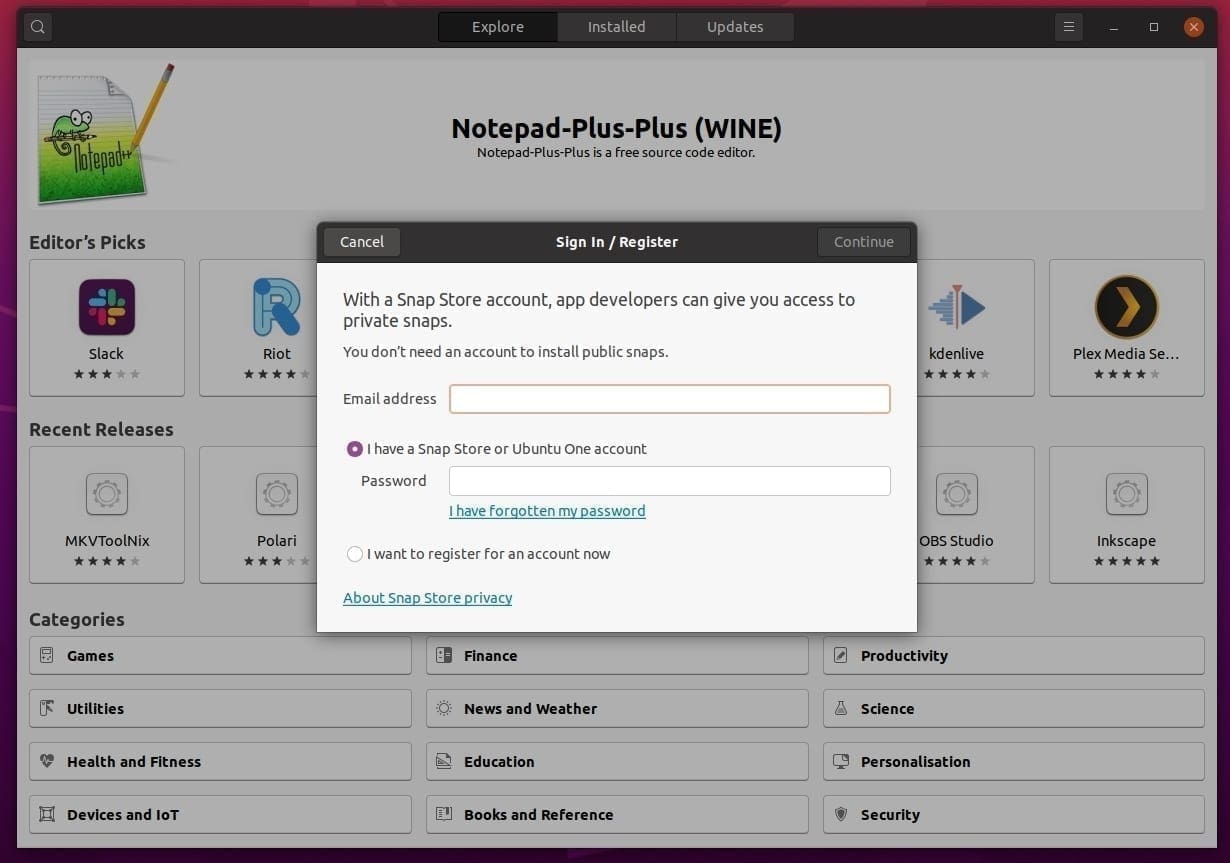Click the 'MKVToolNix' app name

(x=107, y=541)
